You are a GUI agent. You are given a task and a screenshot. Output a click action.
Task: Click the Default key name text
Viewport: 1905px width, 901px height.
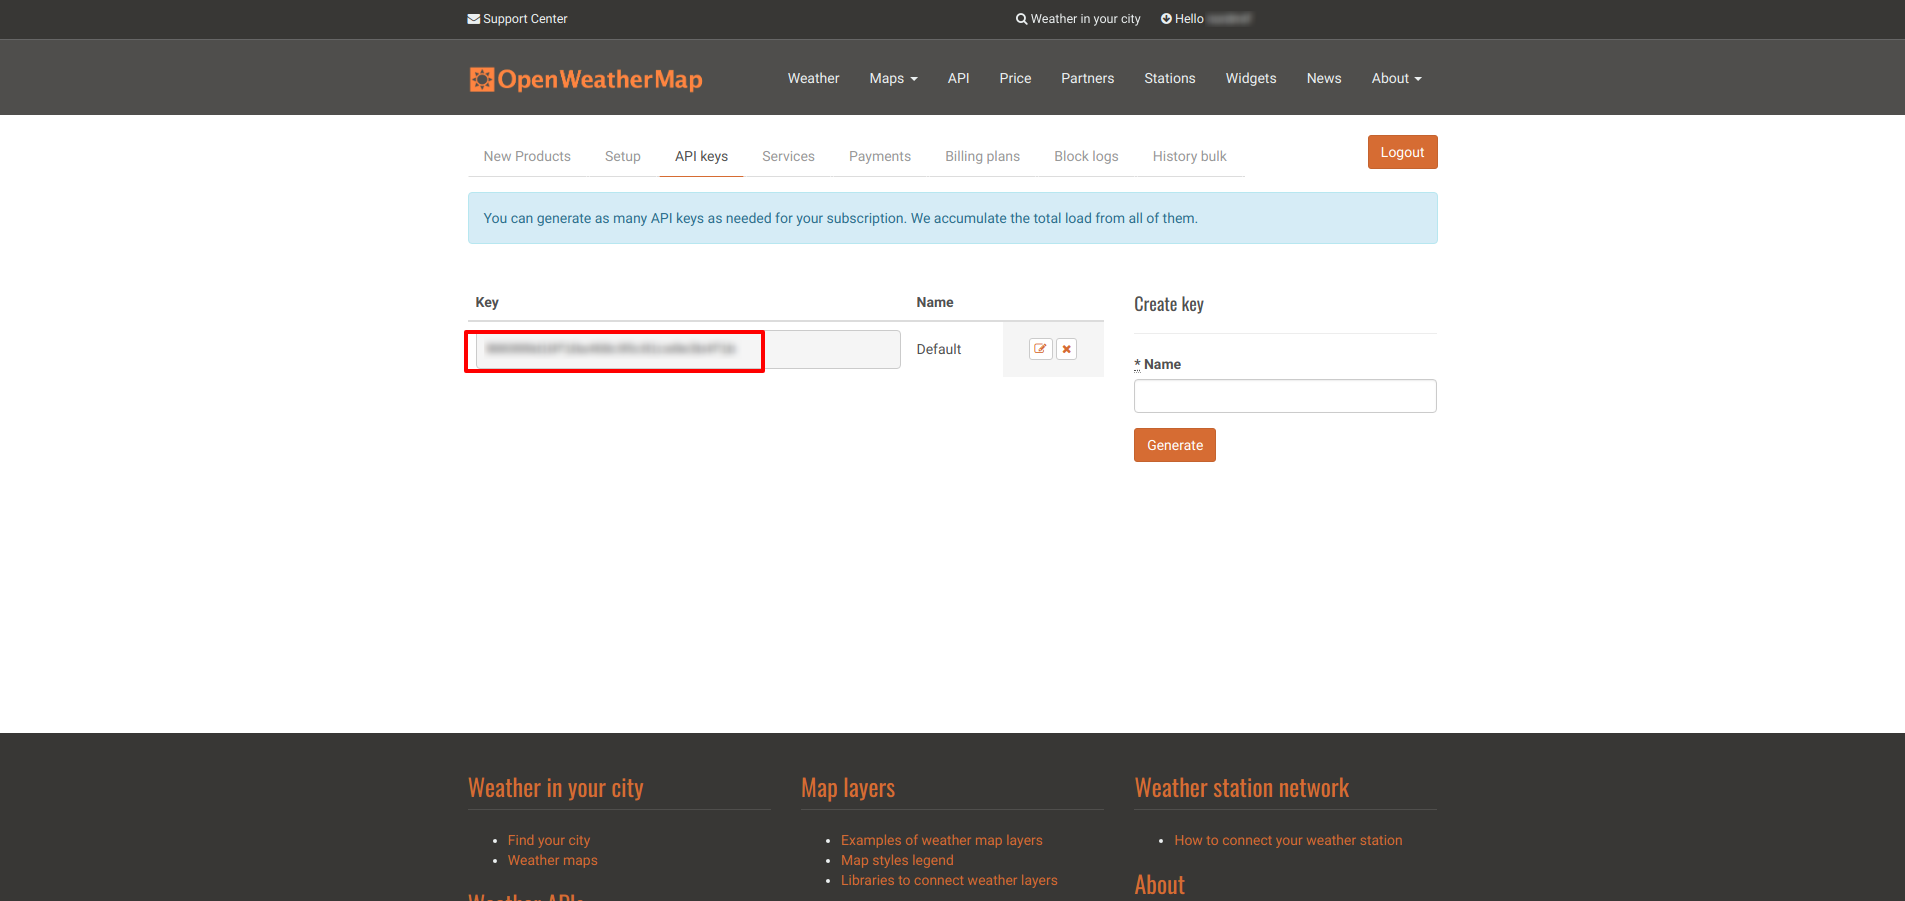point(939,349)
